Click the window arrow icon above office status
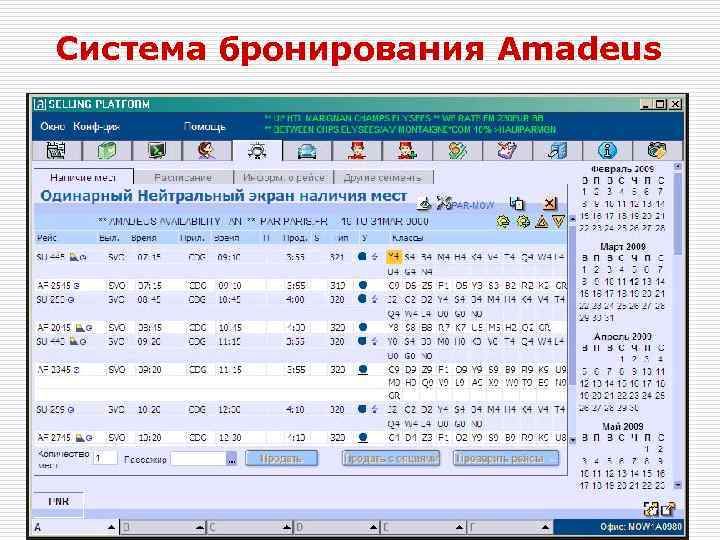The height and width of the screenshot is (540, 720). [668, 508]
